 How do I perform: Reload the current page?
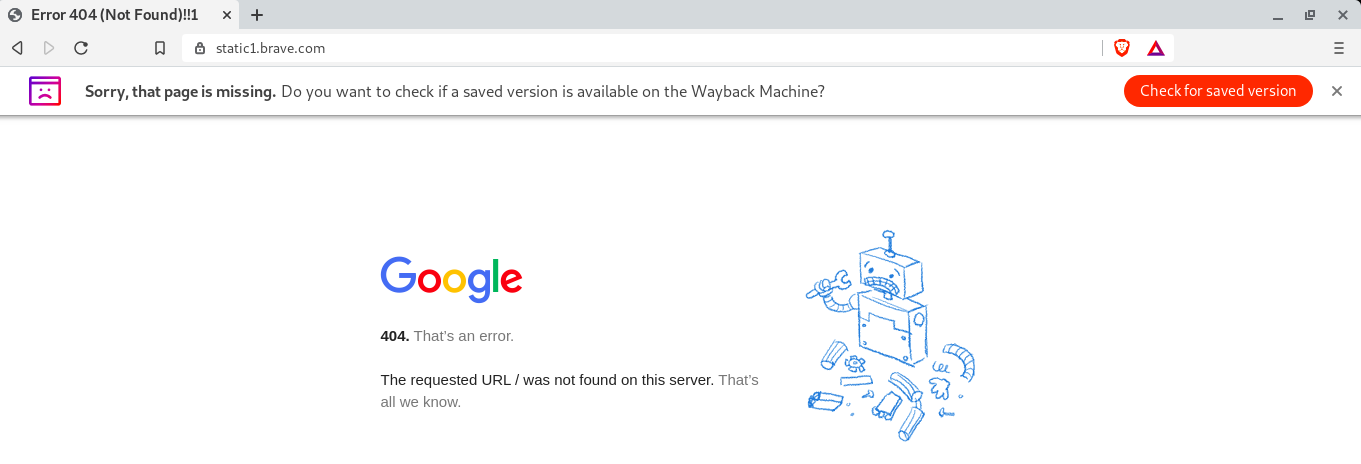click(81, 48)
